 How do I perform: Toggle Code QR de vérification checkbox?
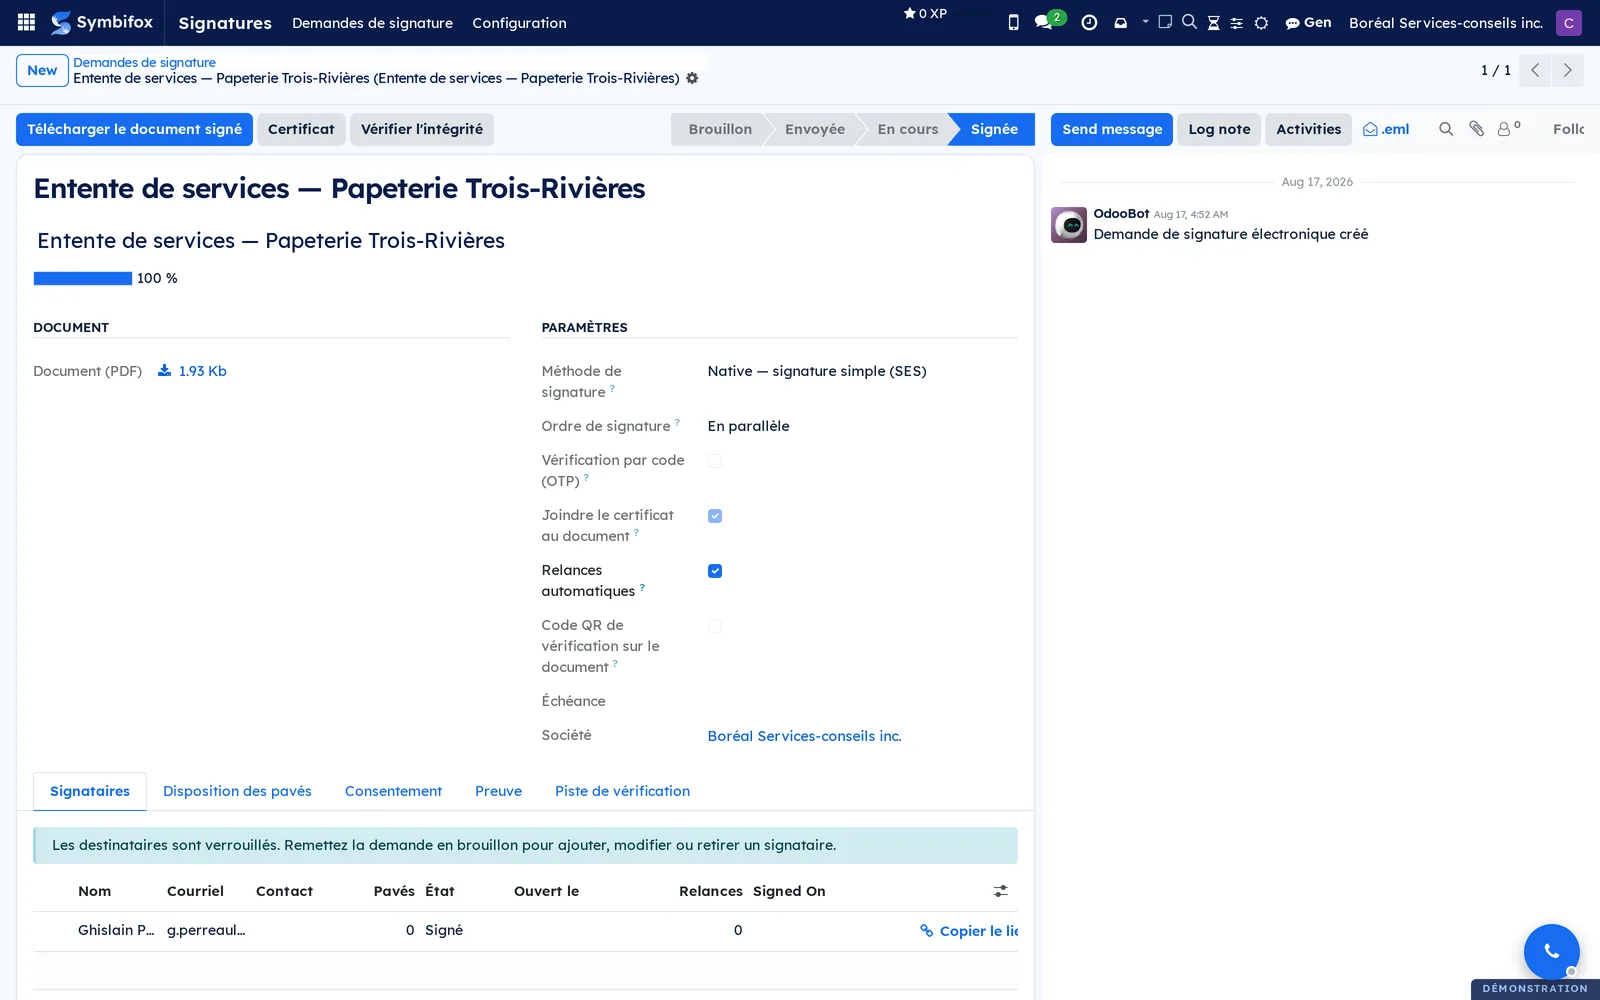(715, 626)
